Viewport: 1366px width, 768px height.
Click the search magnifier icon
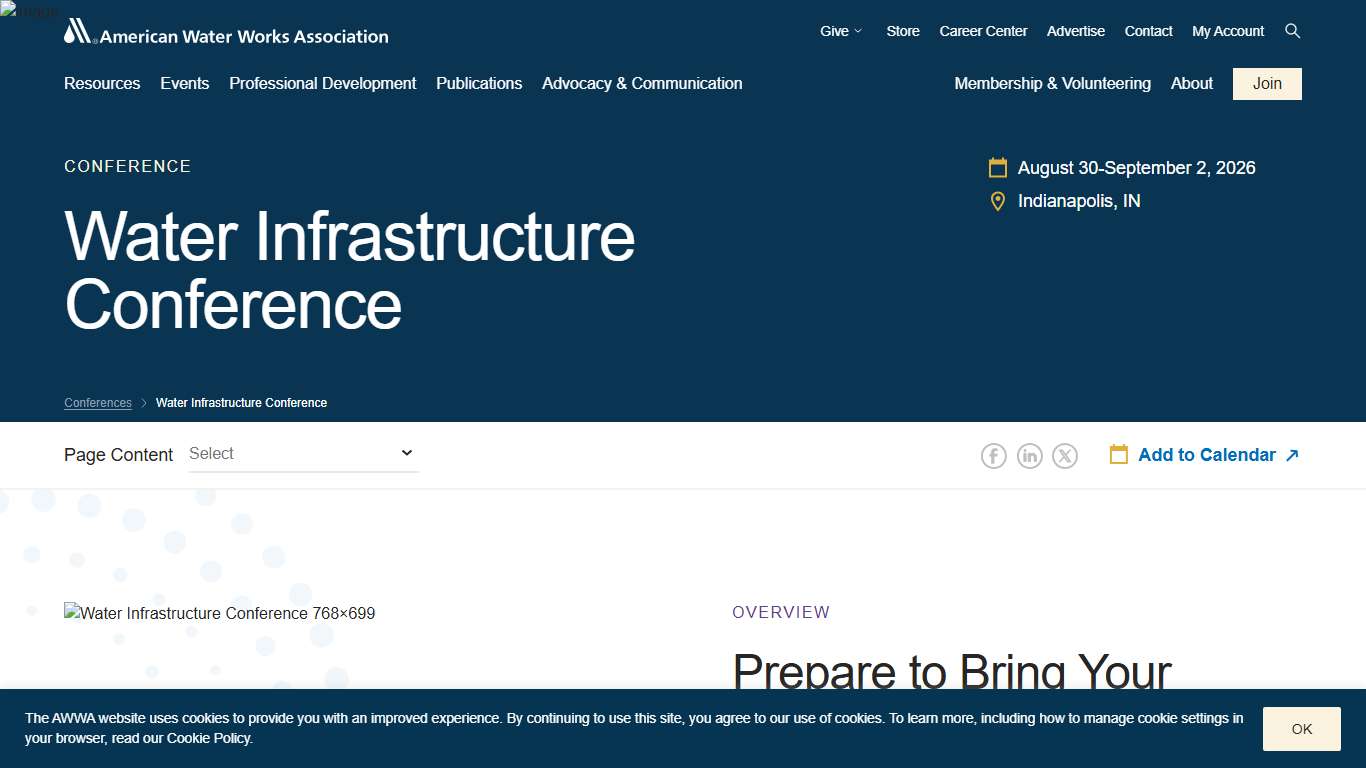coord(1292,31)
